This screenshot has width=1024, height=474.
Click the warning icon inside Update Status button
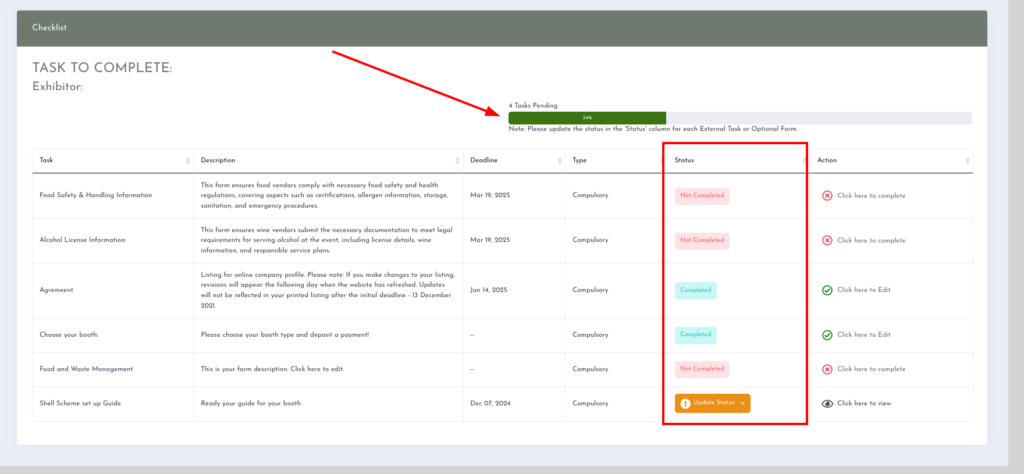685,403
